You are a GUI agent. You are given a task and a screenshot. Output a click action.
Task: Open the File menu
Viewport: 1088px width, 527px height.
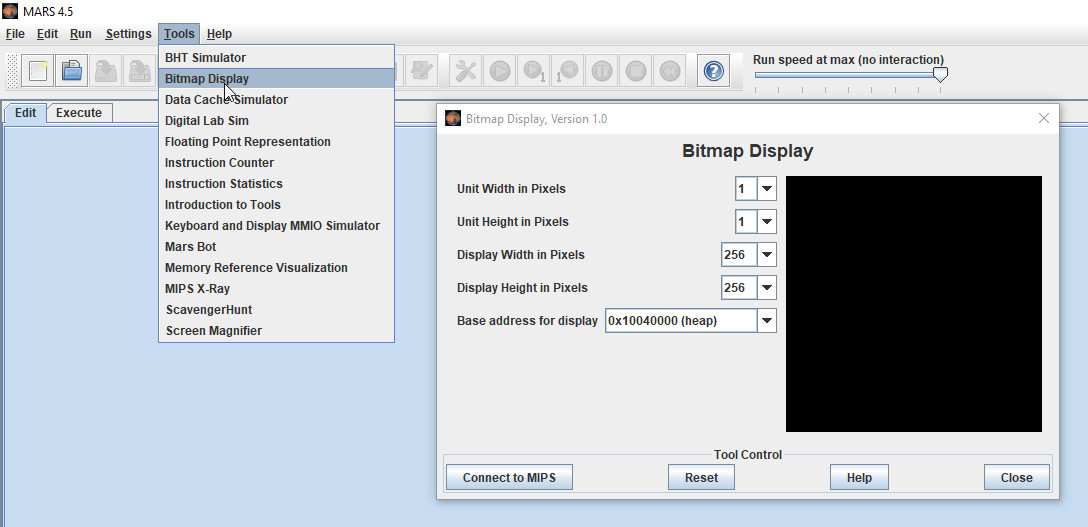pyautogui.click(x=15, y=34)
